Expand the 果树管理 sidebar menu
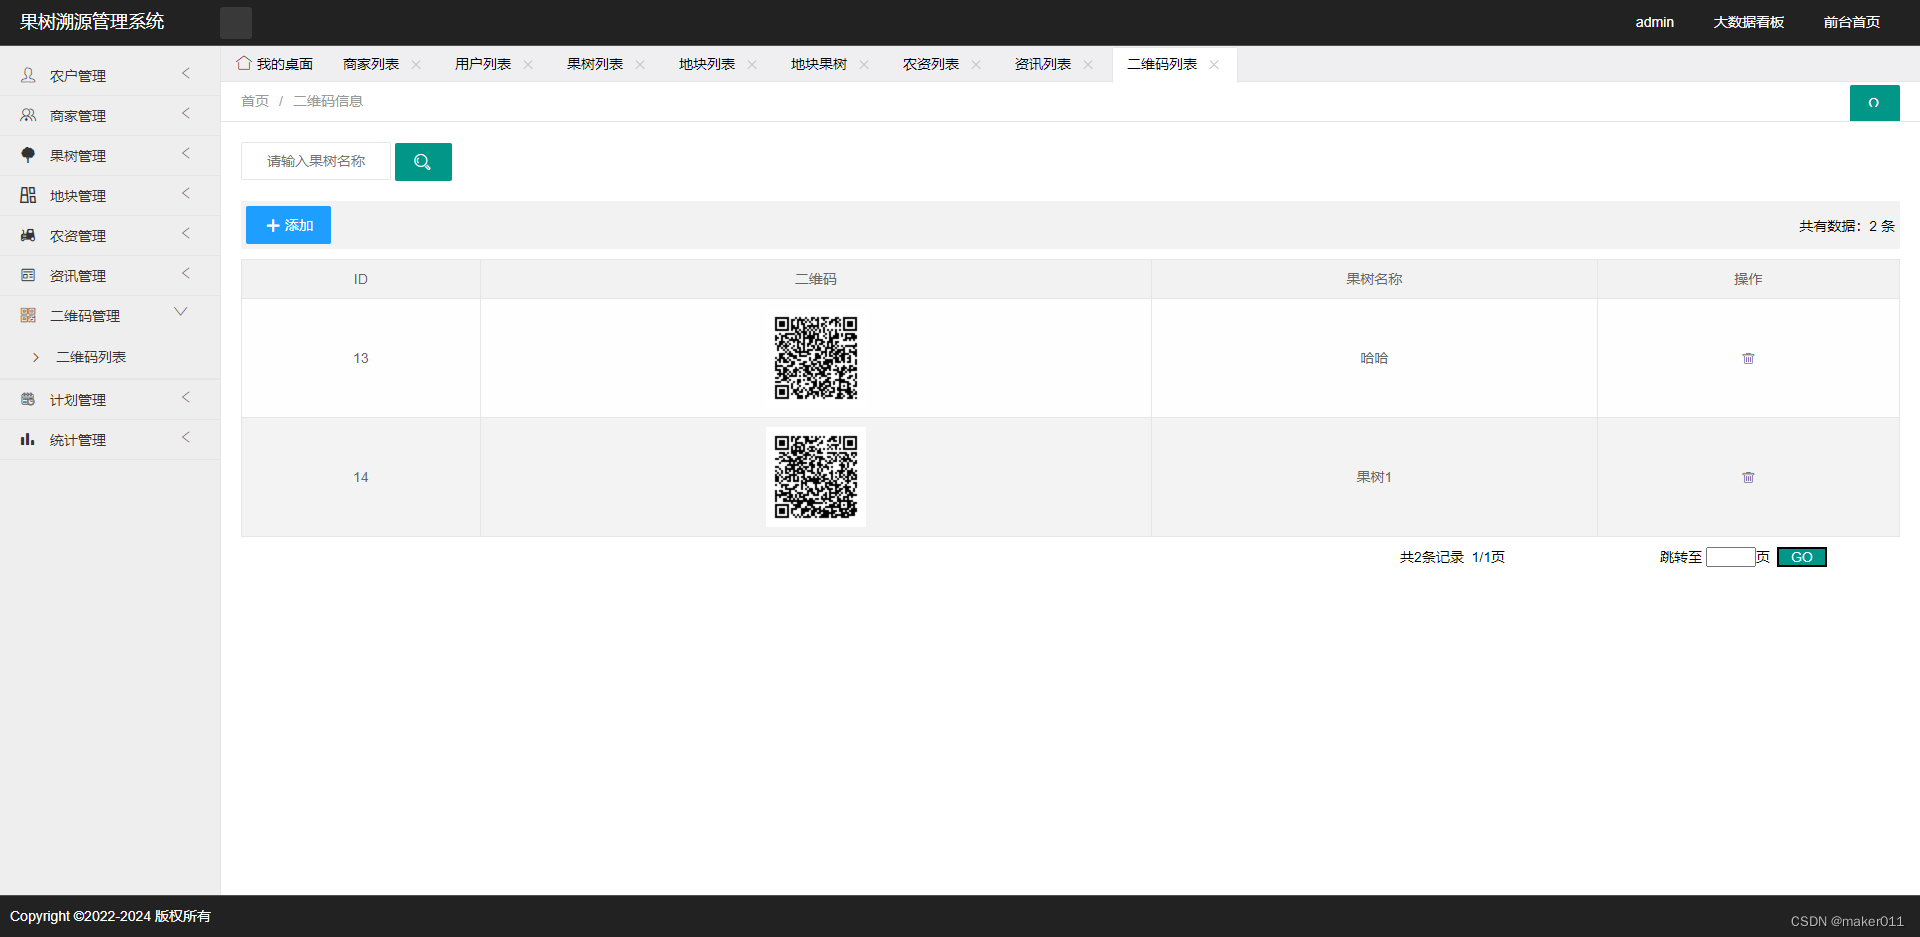The width and height of the screenshot is (1920, 937). (110, 156)
